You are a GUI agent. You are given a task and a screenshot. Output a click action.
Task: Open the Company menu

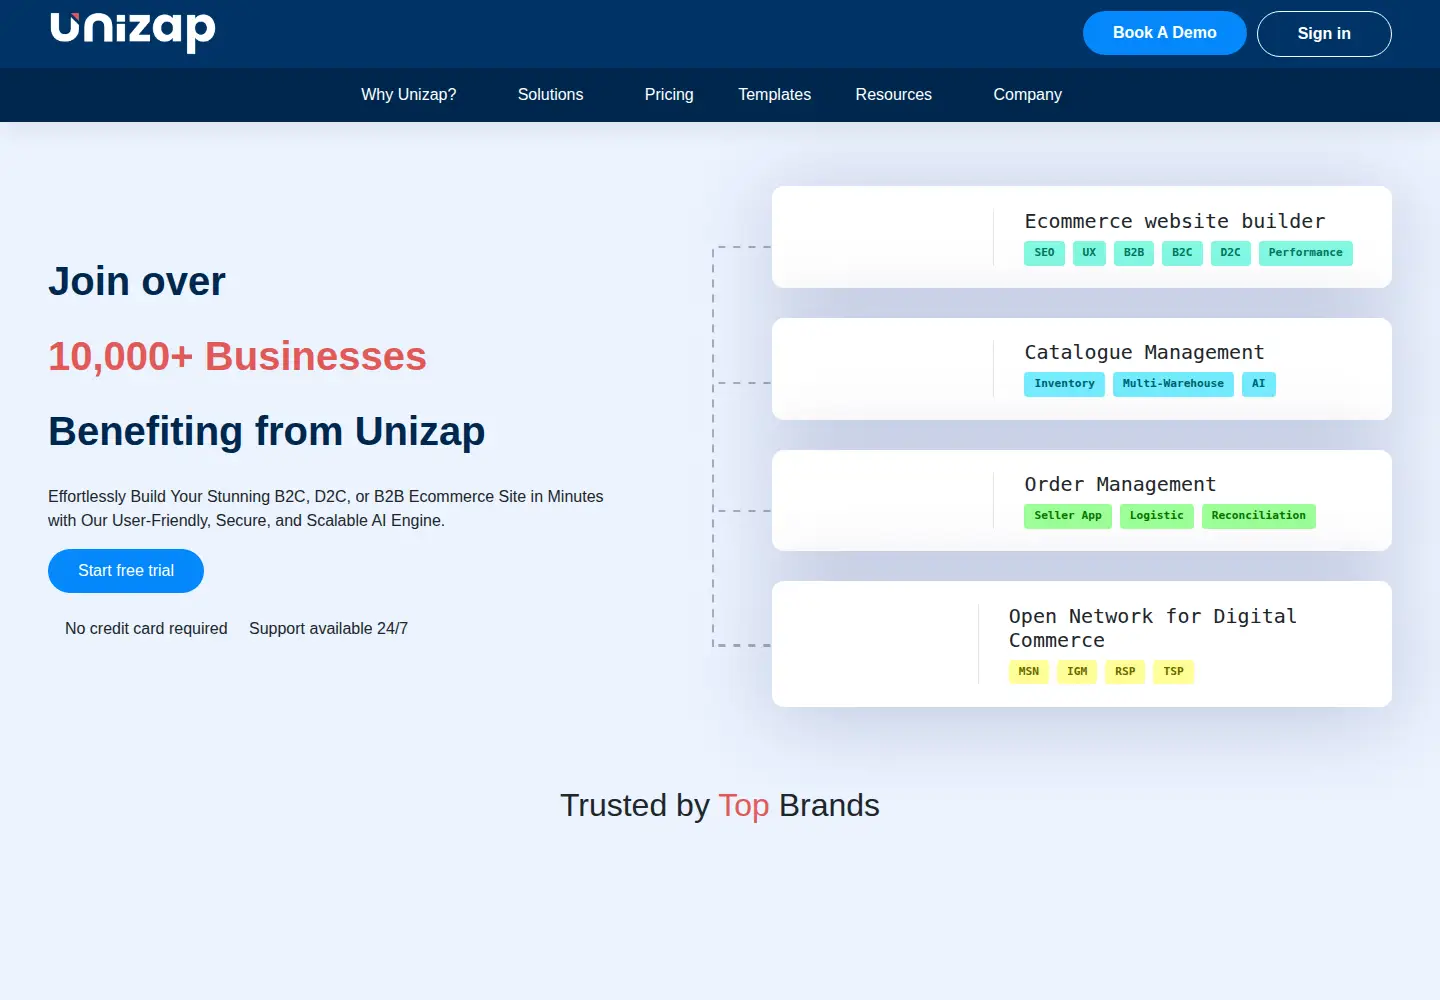pyautogui.click(x=1027, y=95)
